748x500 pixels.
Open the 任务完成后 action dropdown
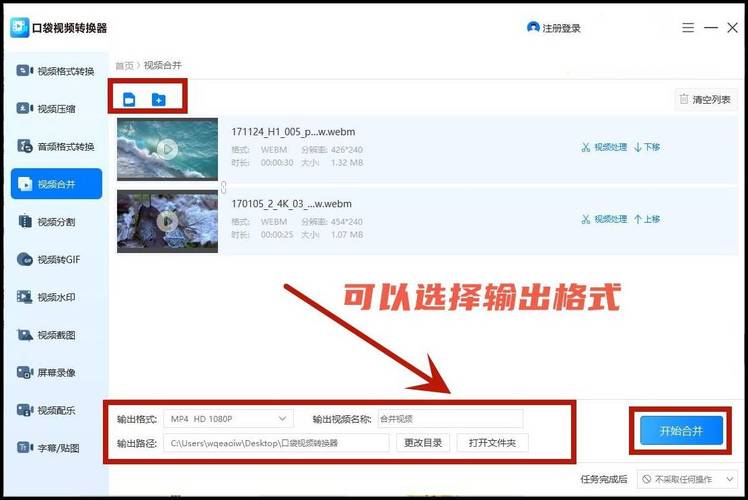tap(687, 479)
